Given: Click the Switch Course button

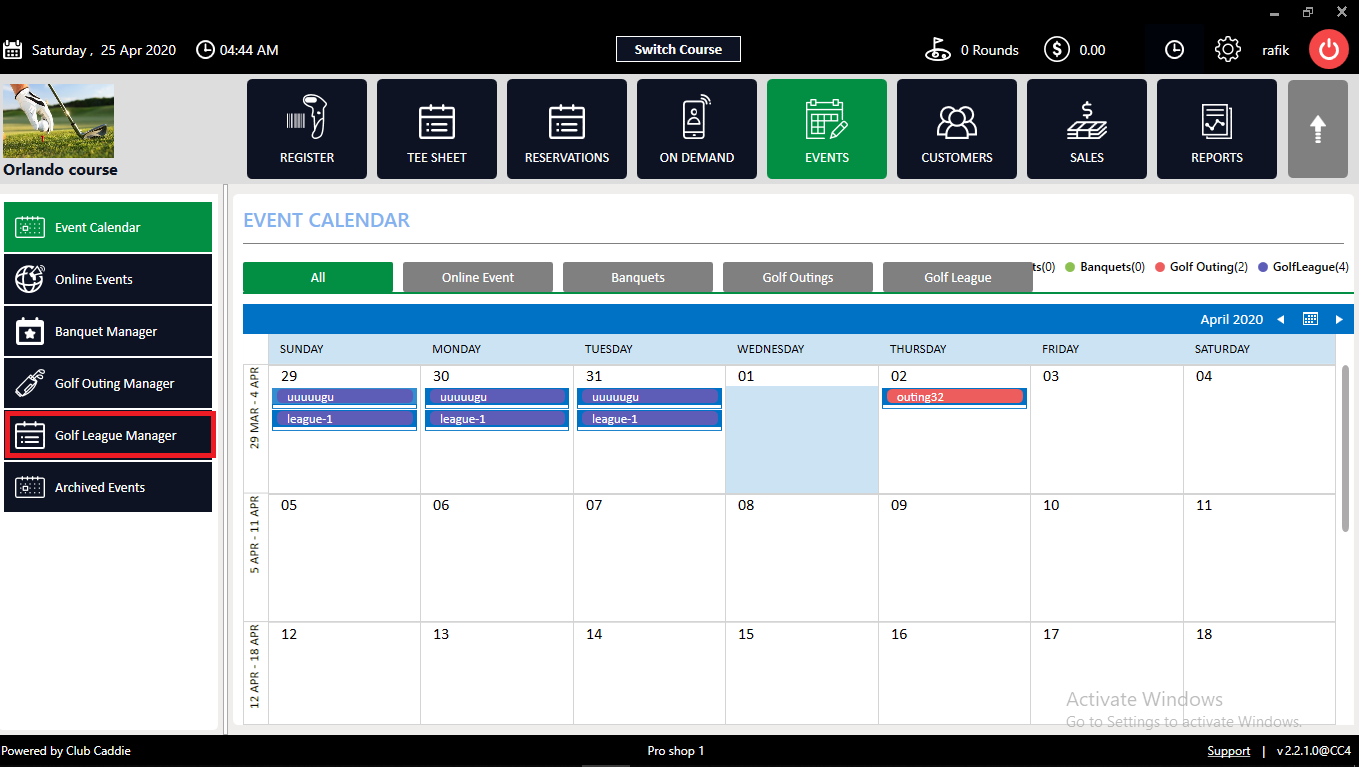Looking at the screenshot, I should click(678, 49).
